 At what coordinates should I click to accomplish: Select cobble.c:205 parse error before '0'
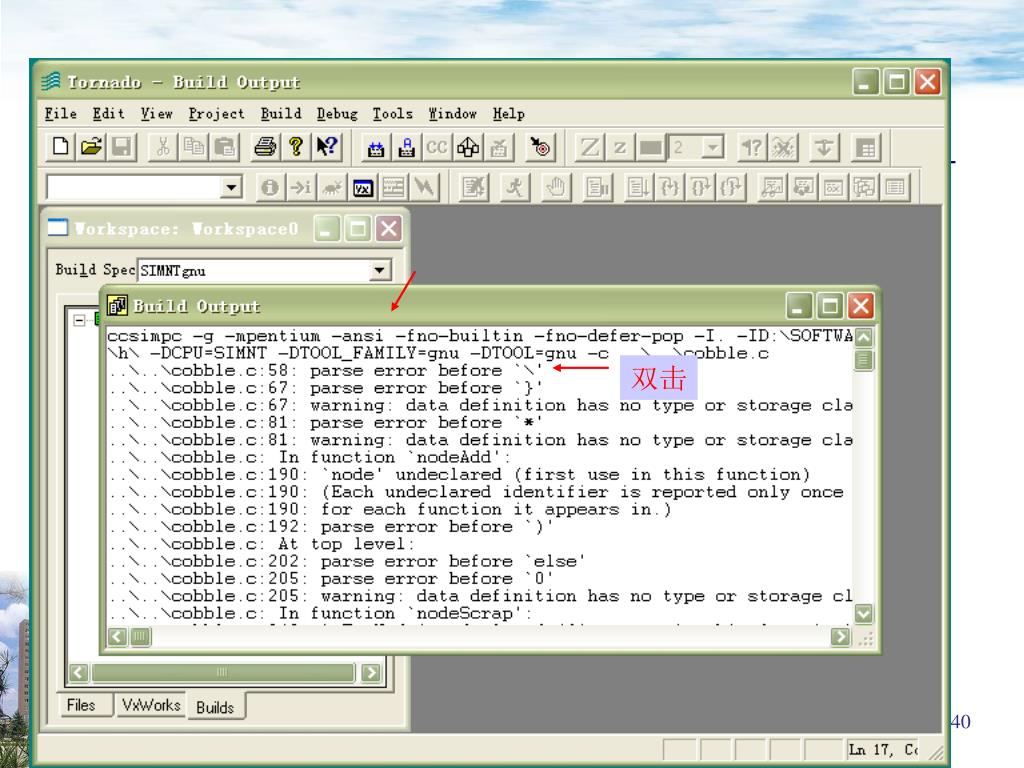coord(331,579)
